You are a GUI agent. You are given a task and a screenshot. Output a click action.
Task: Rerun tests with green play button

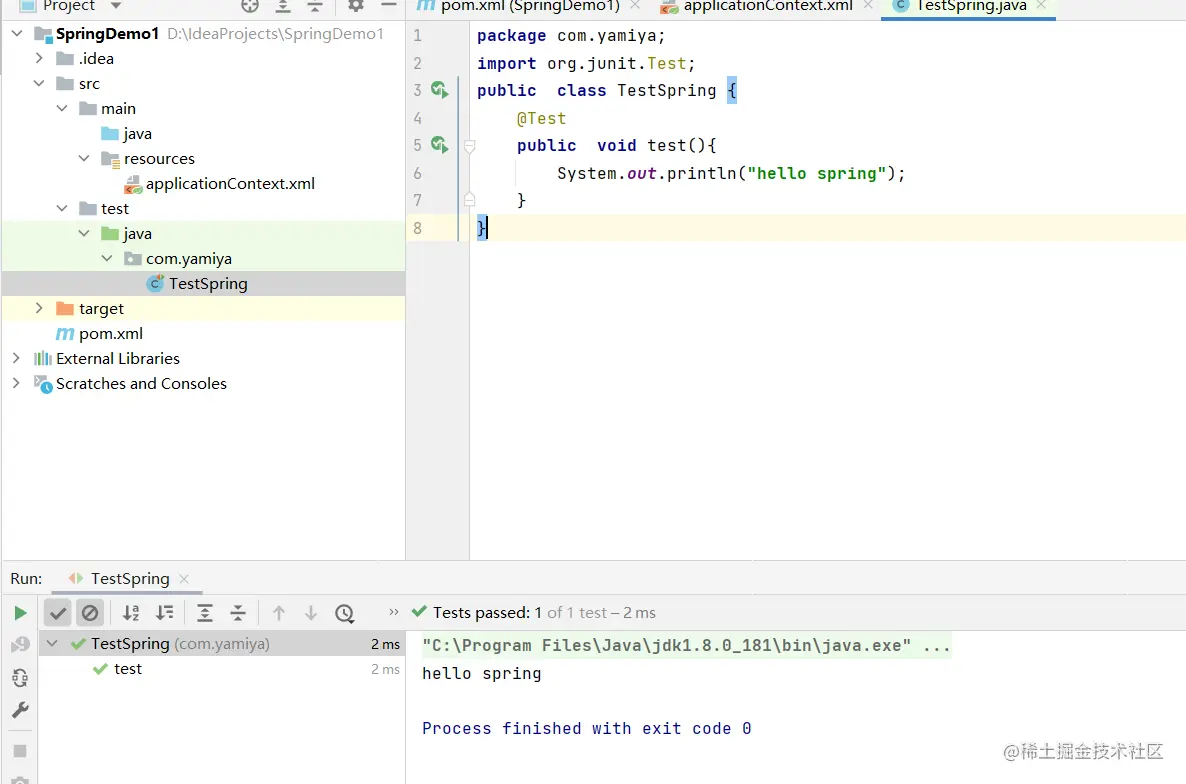[x=20, y=613]
